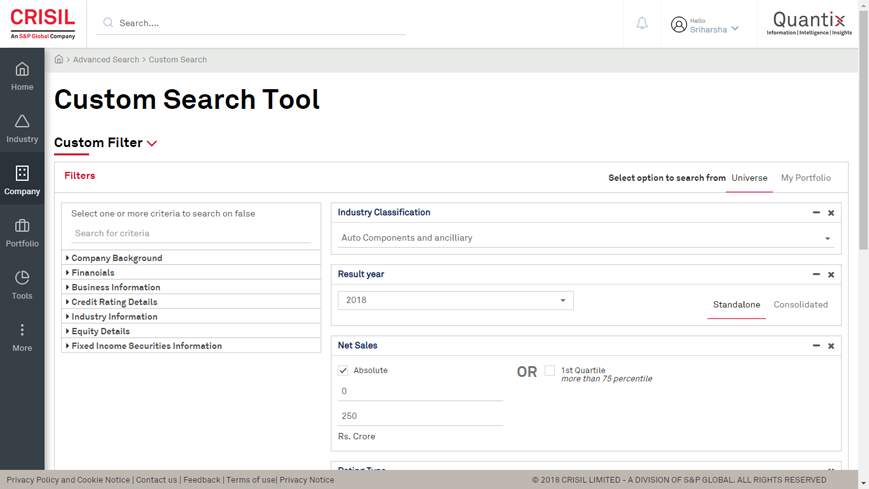869x489 pixels.
Task: Open the Portfolio briefcase icon
Action: 22,226
